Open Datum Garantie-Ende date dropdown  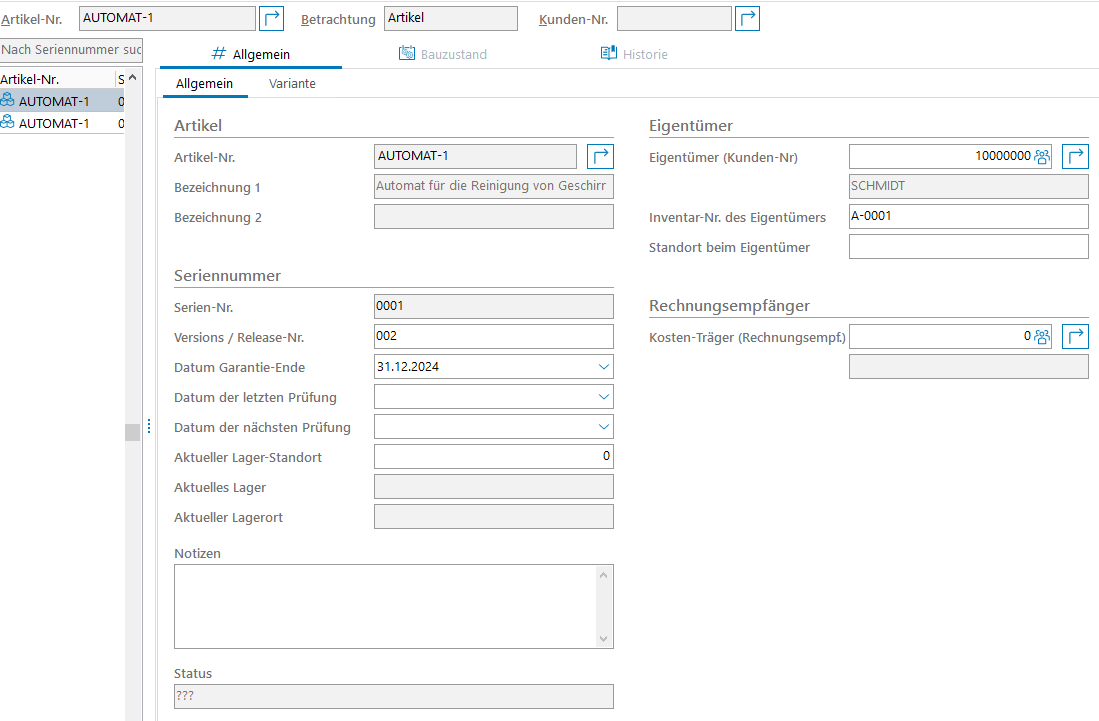coord(603,367)
